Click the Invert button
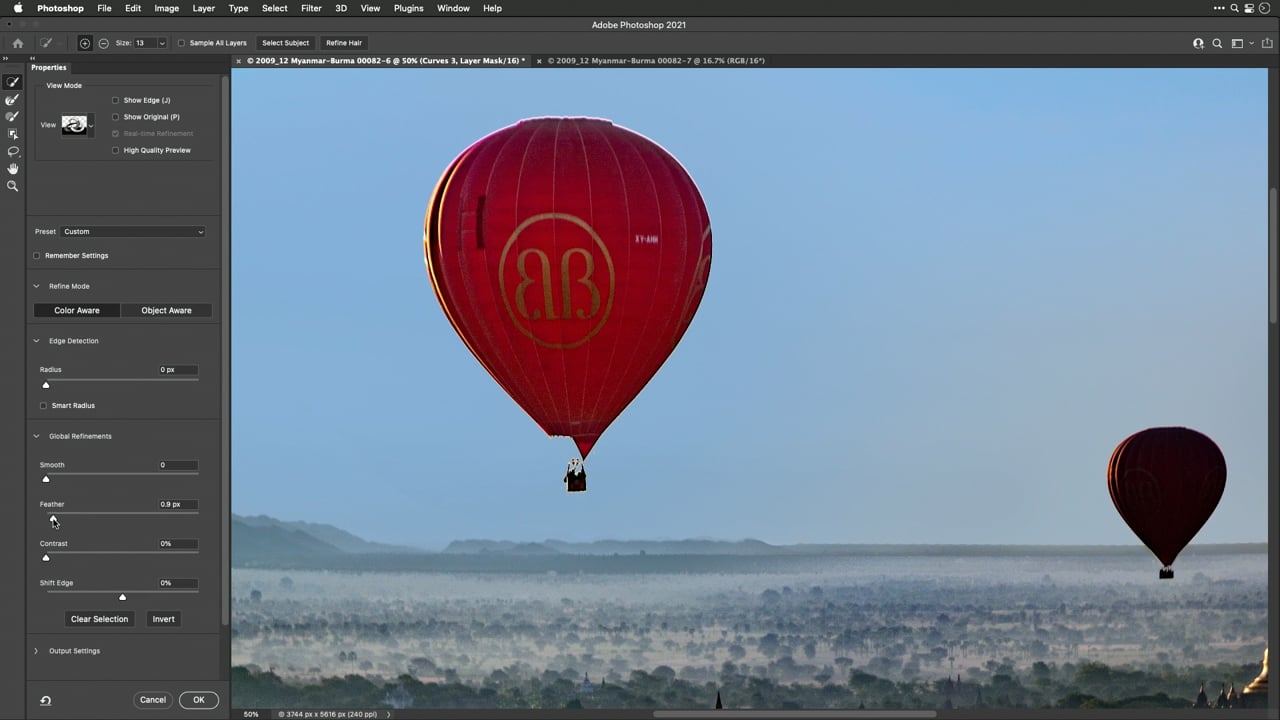This screenshot has width=1280, height=720. coord(163,619)
